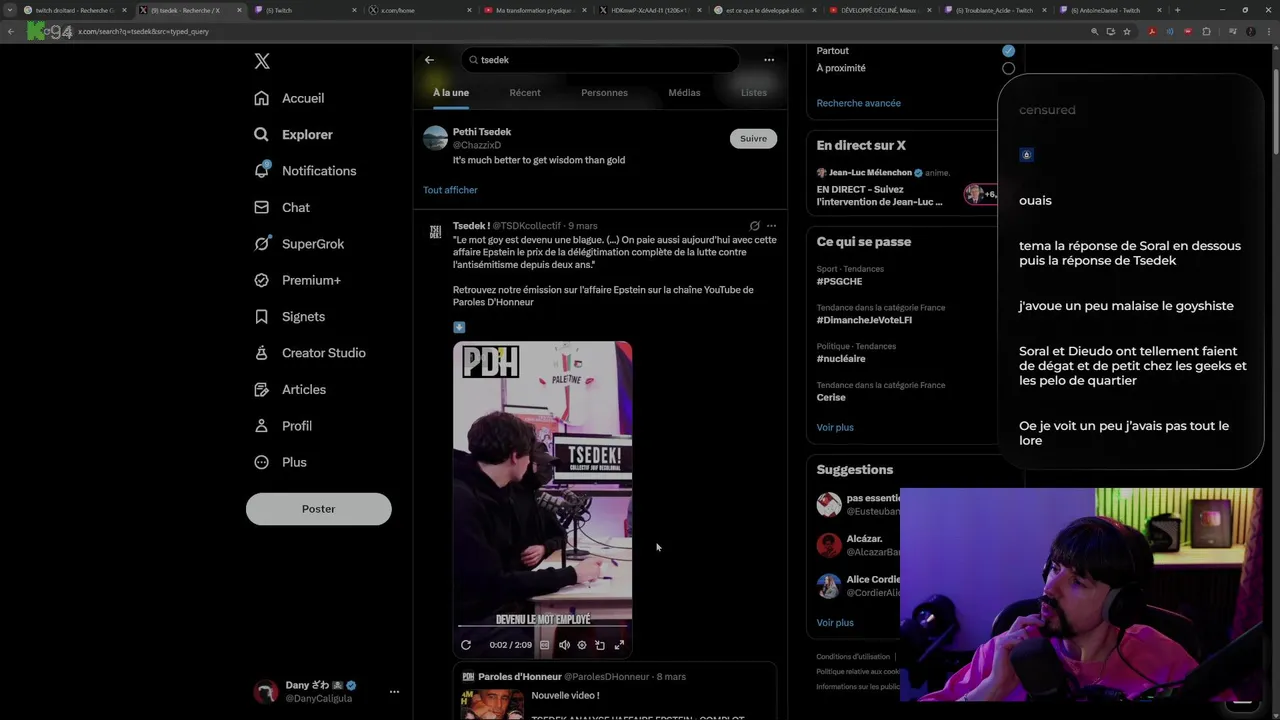Click the search field containing tsedek
1280x720 pixels.
coord(600,60)
